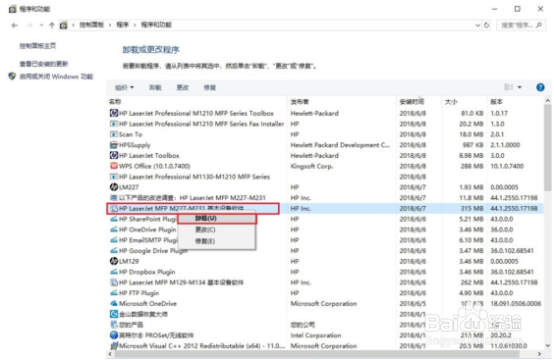Viewport: 554px width, 360px height.
Task: Click the horizontal scrollbar right arrow
Action: point(539,354)
